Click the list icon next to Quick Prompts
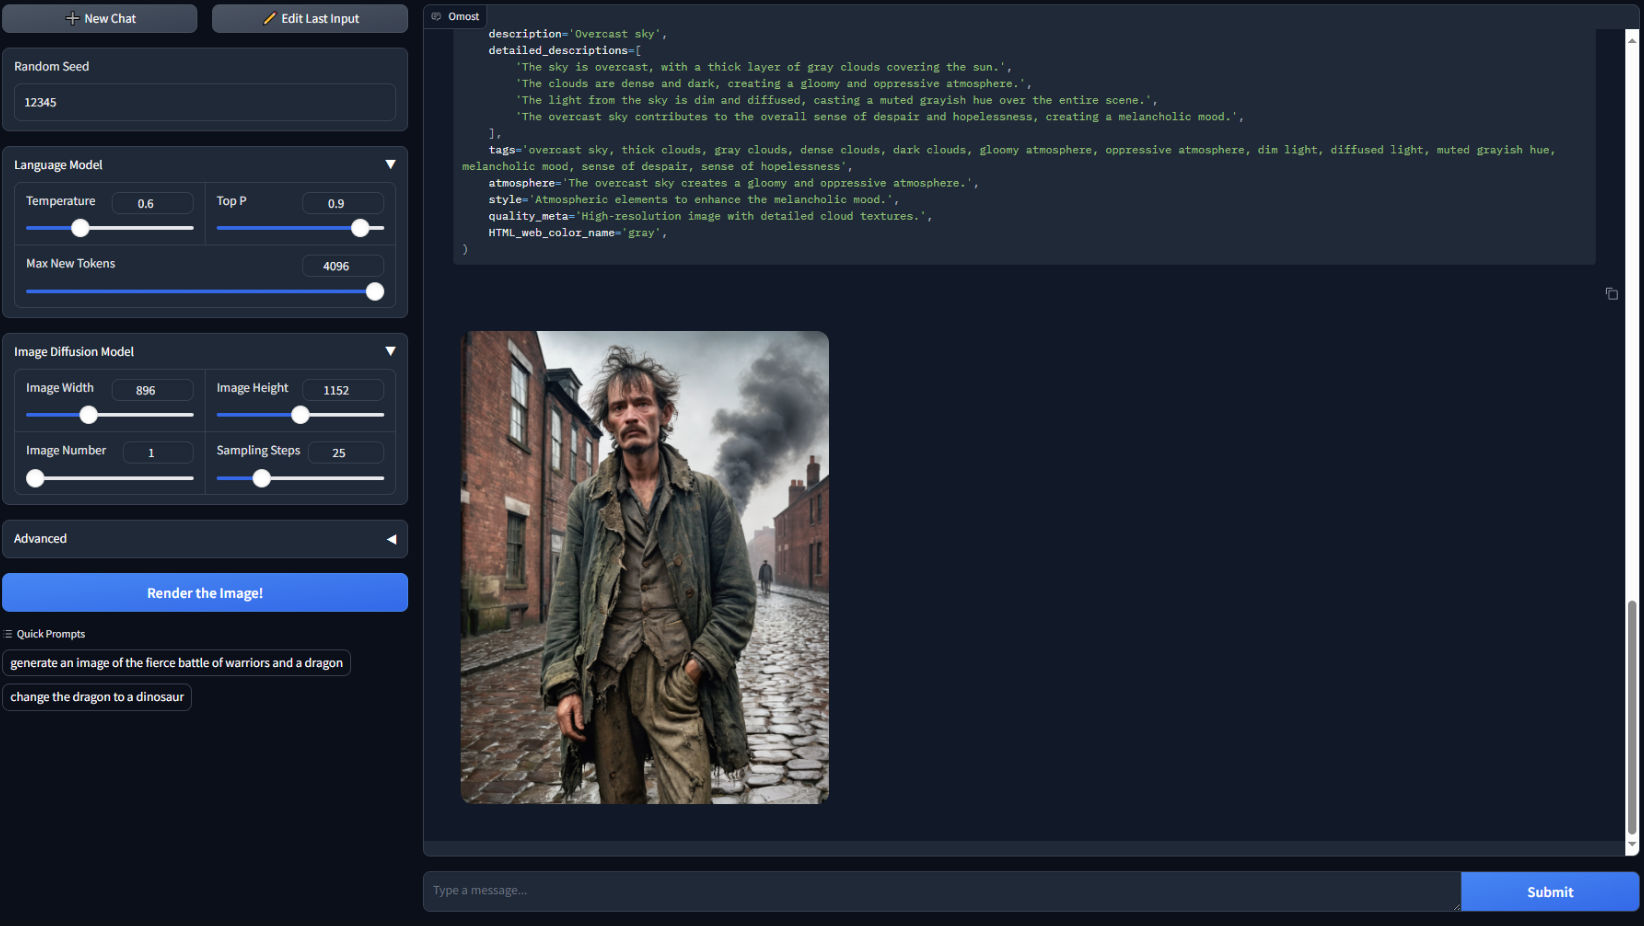 coord(8,633)
